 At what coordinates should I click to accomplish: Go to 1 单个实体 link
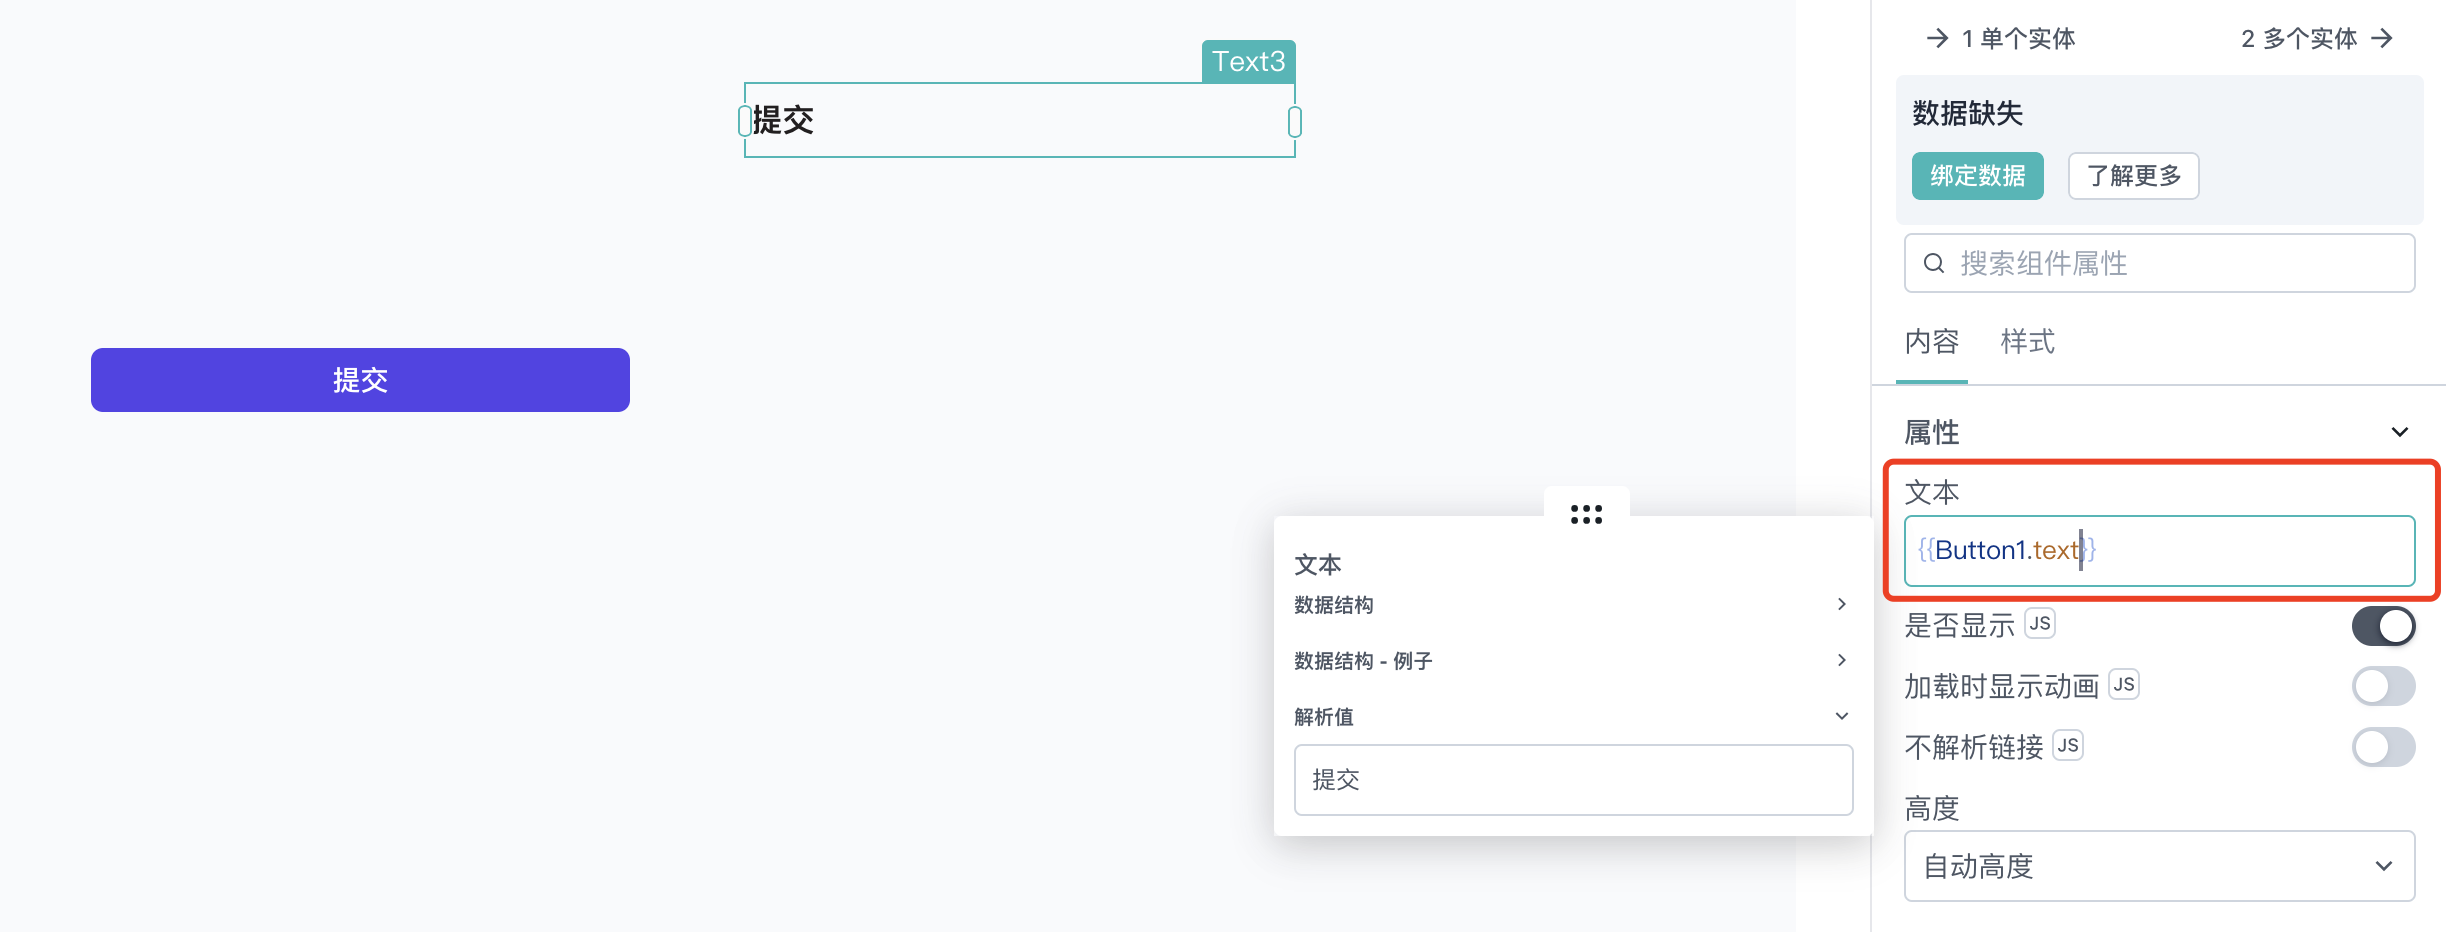(x=2001, y=38)
